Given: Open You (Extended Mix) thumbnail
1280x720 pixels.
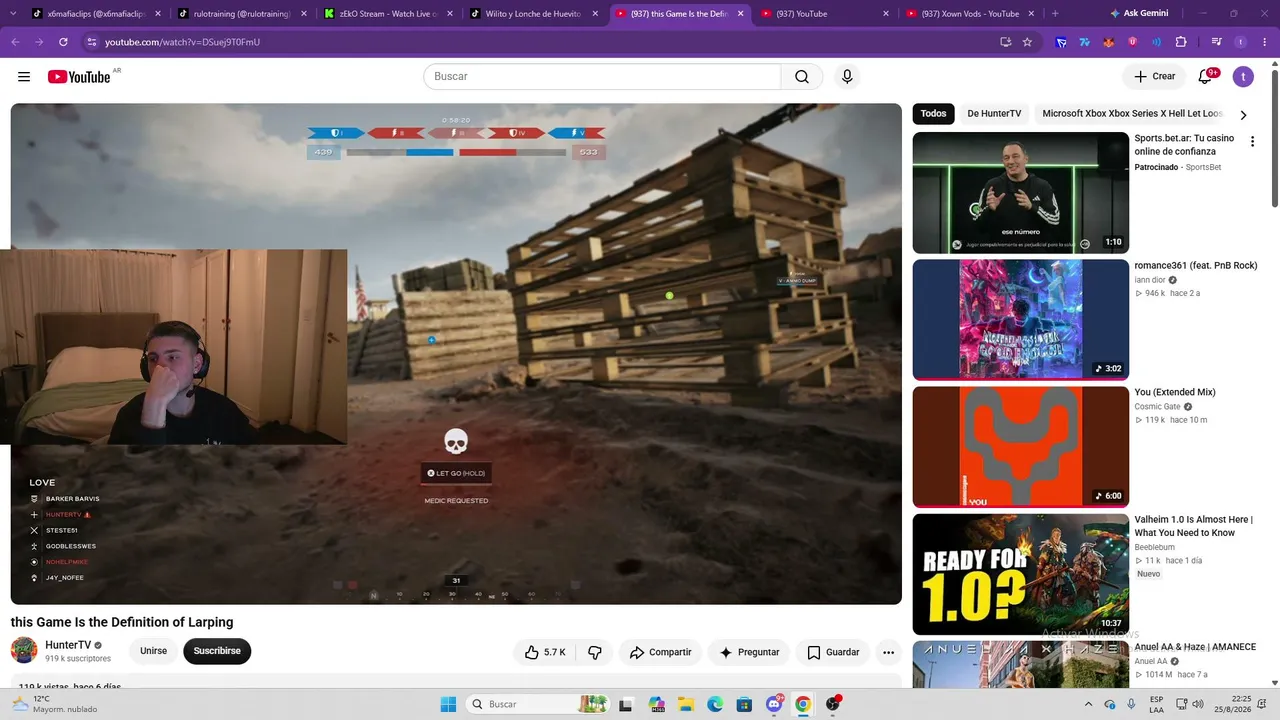Looking at the screenshot, I should click(1021, 447).
